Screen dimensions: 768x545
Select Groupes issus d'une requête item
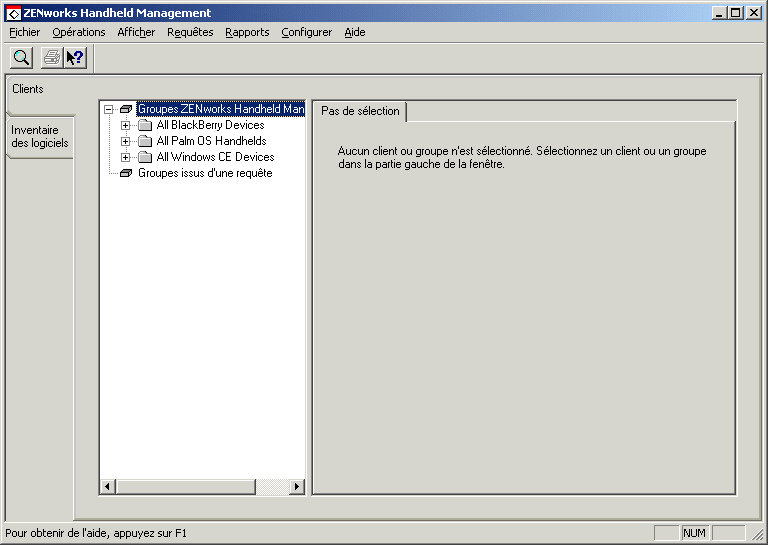pyautogui.click(x=205, y=173)
